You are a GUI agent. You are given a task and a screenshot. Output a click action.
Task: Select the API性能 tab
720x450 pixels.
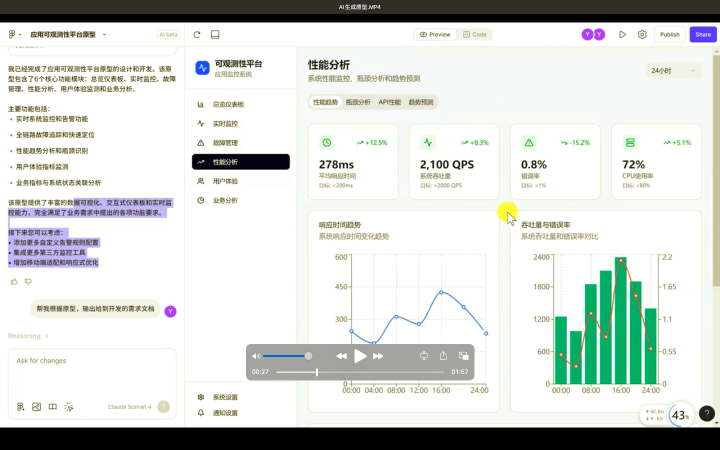click(389, 102)
